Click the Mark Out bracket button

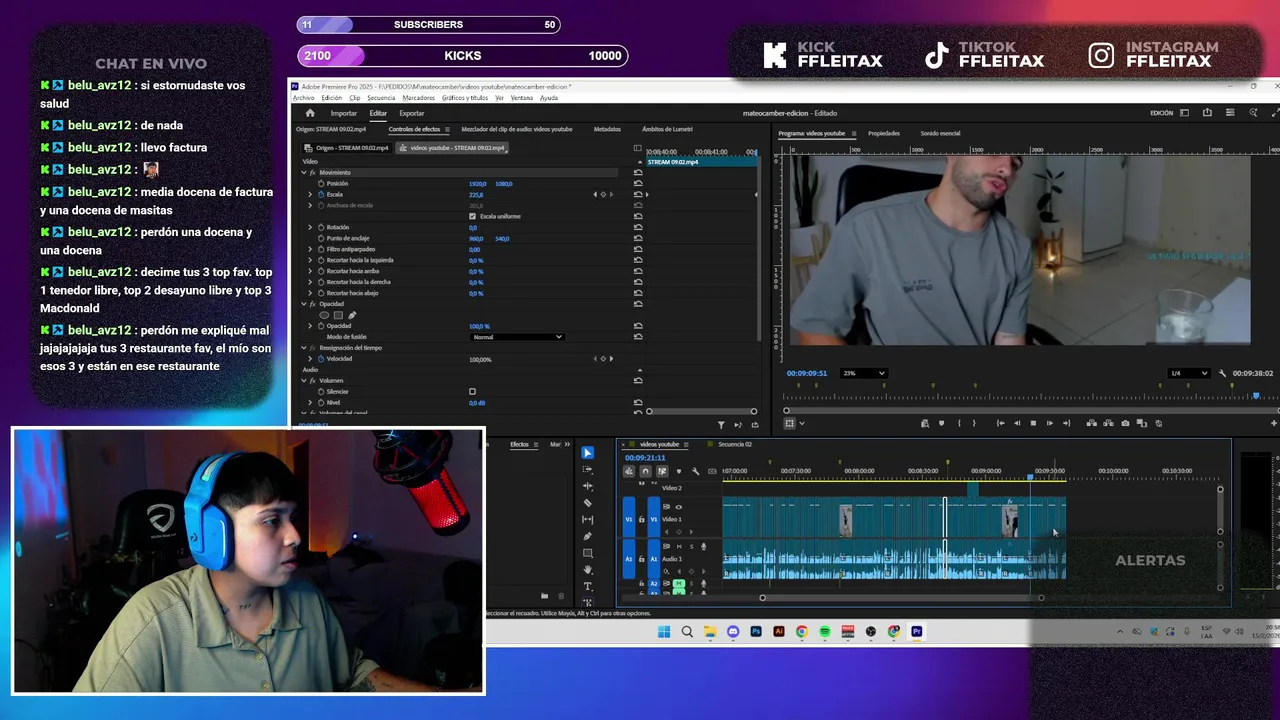coord(974,423)
